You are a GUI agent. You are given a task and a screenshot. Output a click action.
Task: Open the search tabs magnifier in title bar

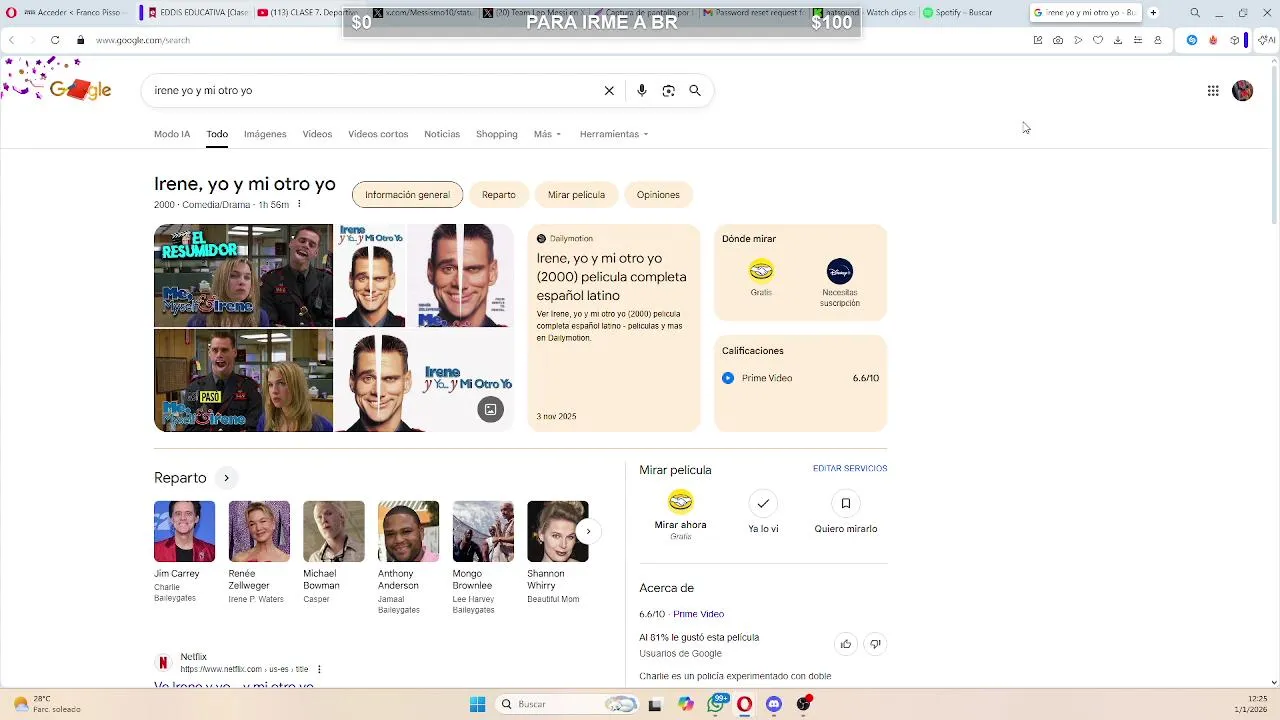1195,13
